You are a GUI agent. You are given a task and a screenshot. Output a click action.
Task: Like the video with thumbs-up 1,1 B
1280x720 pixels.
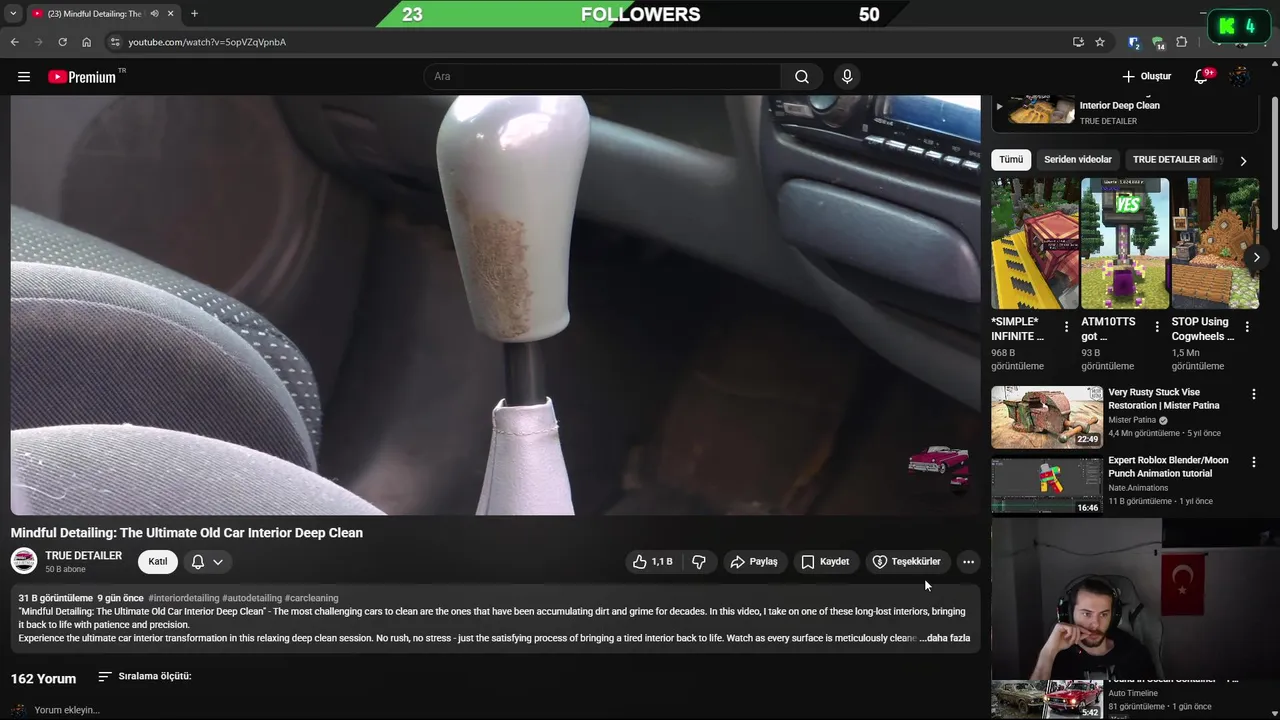pyautogui.click(x=652, y=562)
